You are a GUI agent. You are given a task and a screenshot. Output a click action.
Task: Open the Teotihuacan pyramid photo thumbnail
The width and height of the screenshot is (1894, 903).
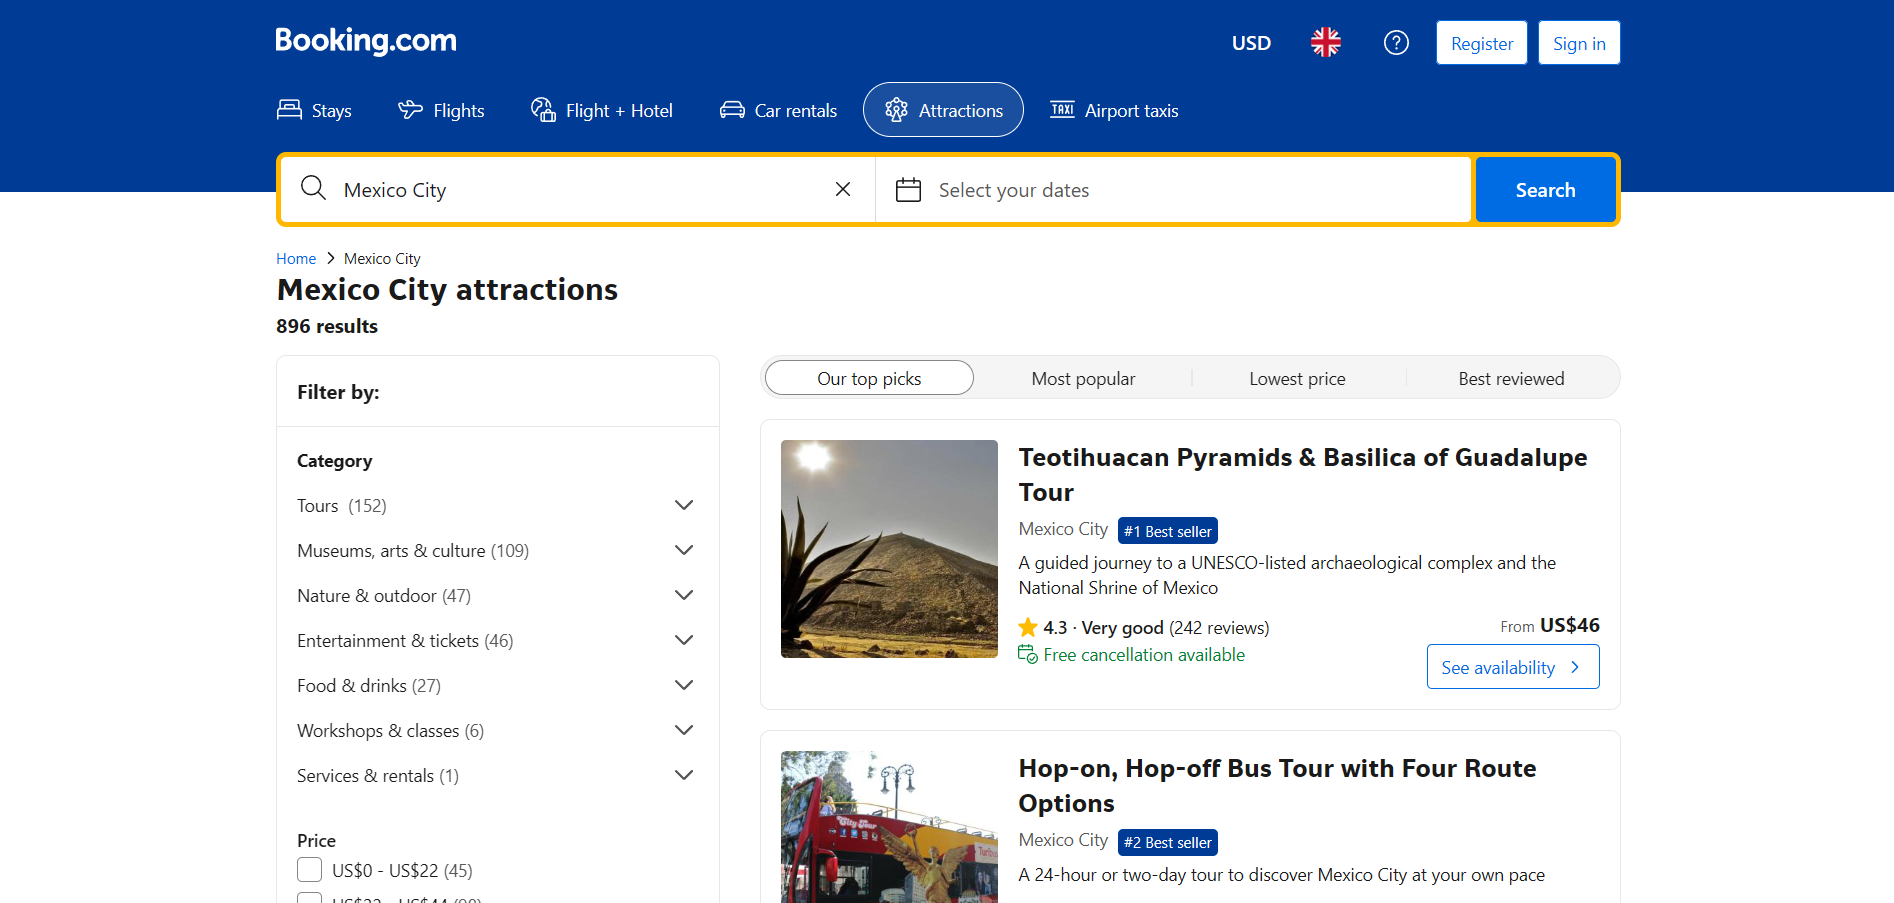pyautogui.click(x=889, y=549)
